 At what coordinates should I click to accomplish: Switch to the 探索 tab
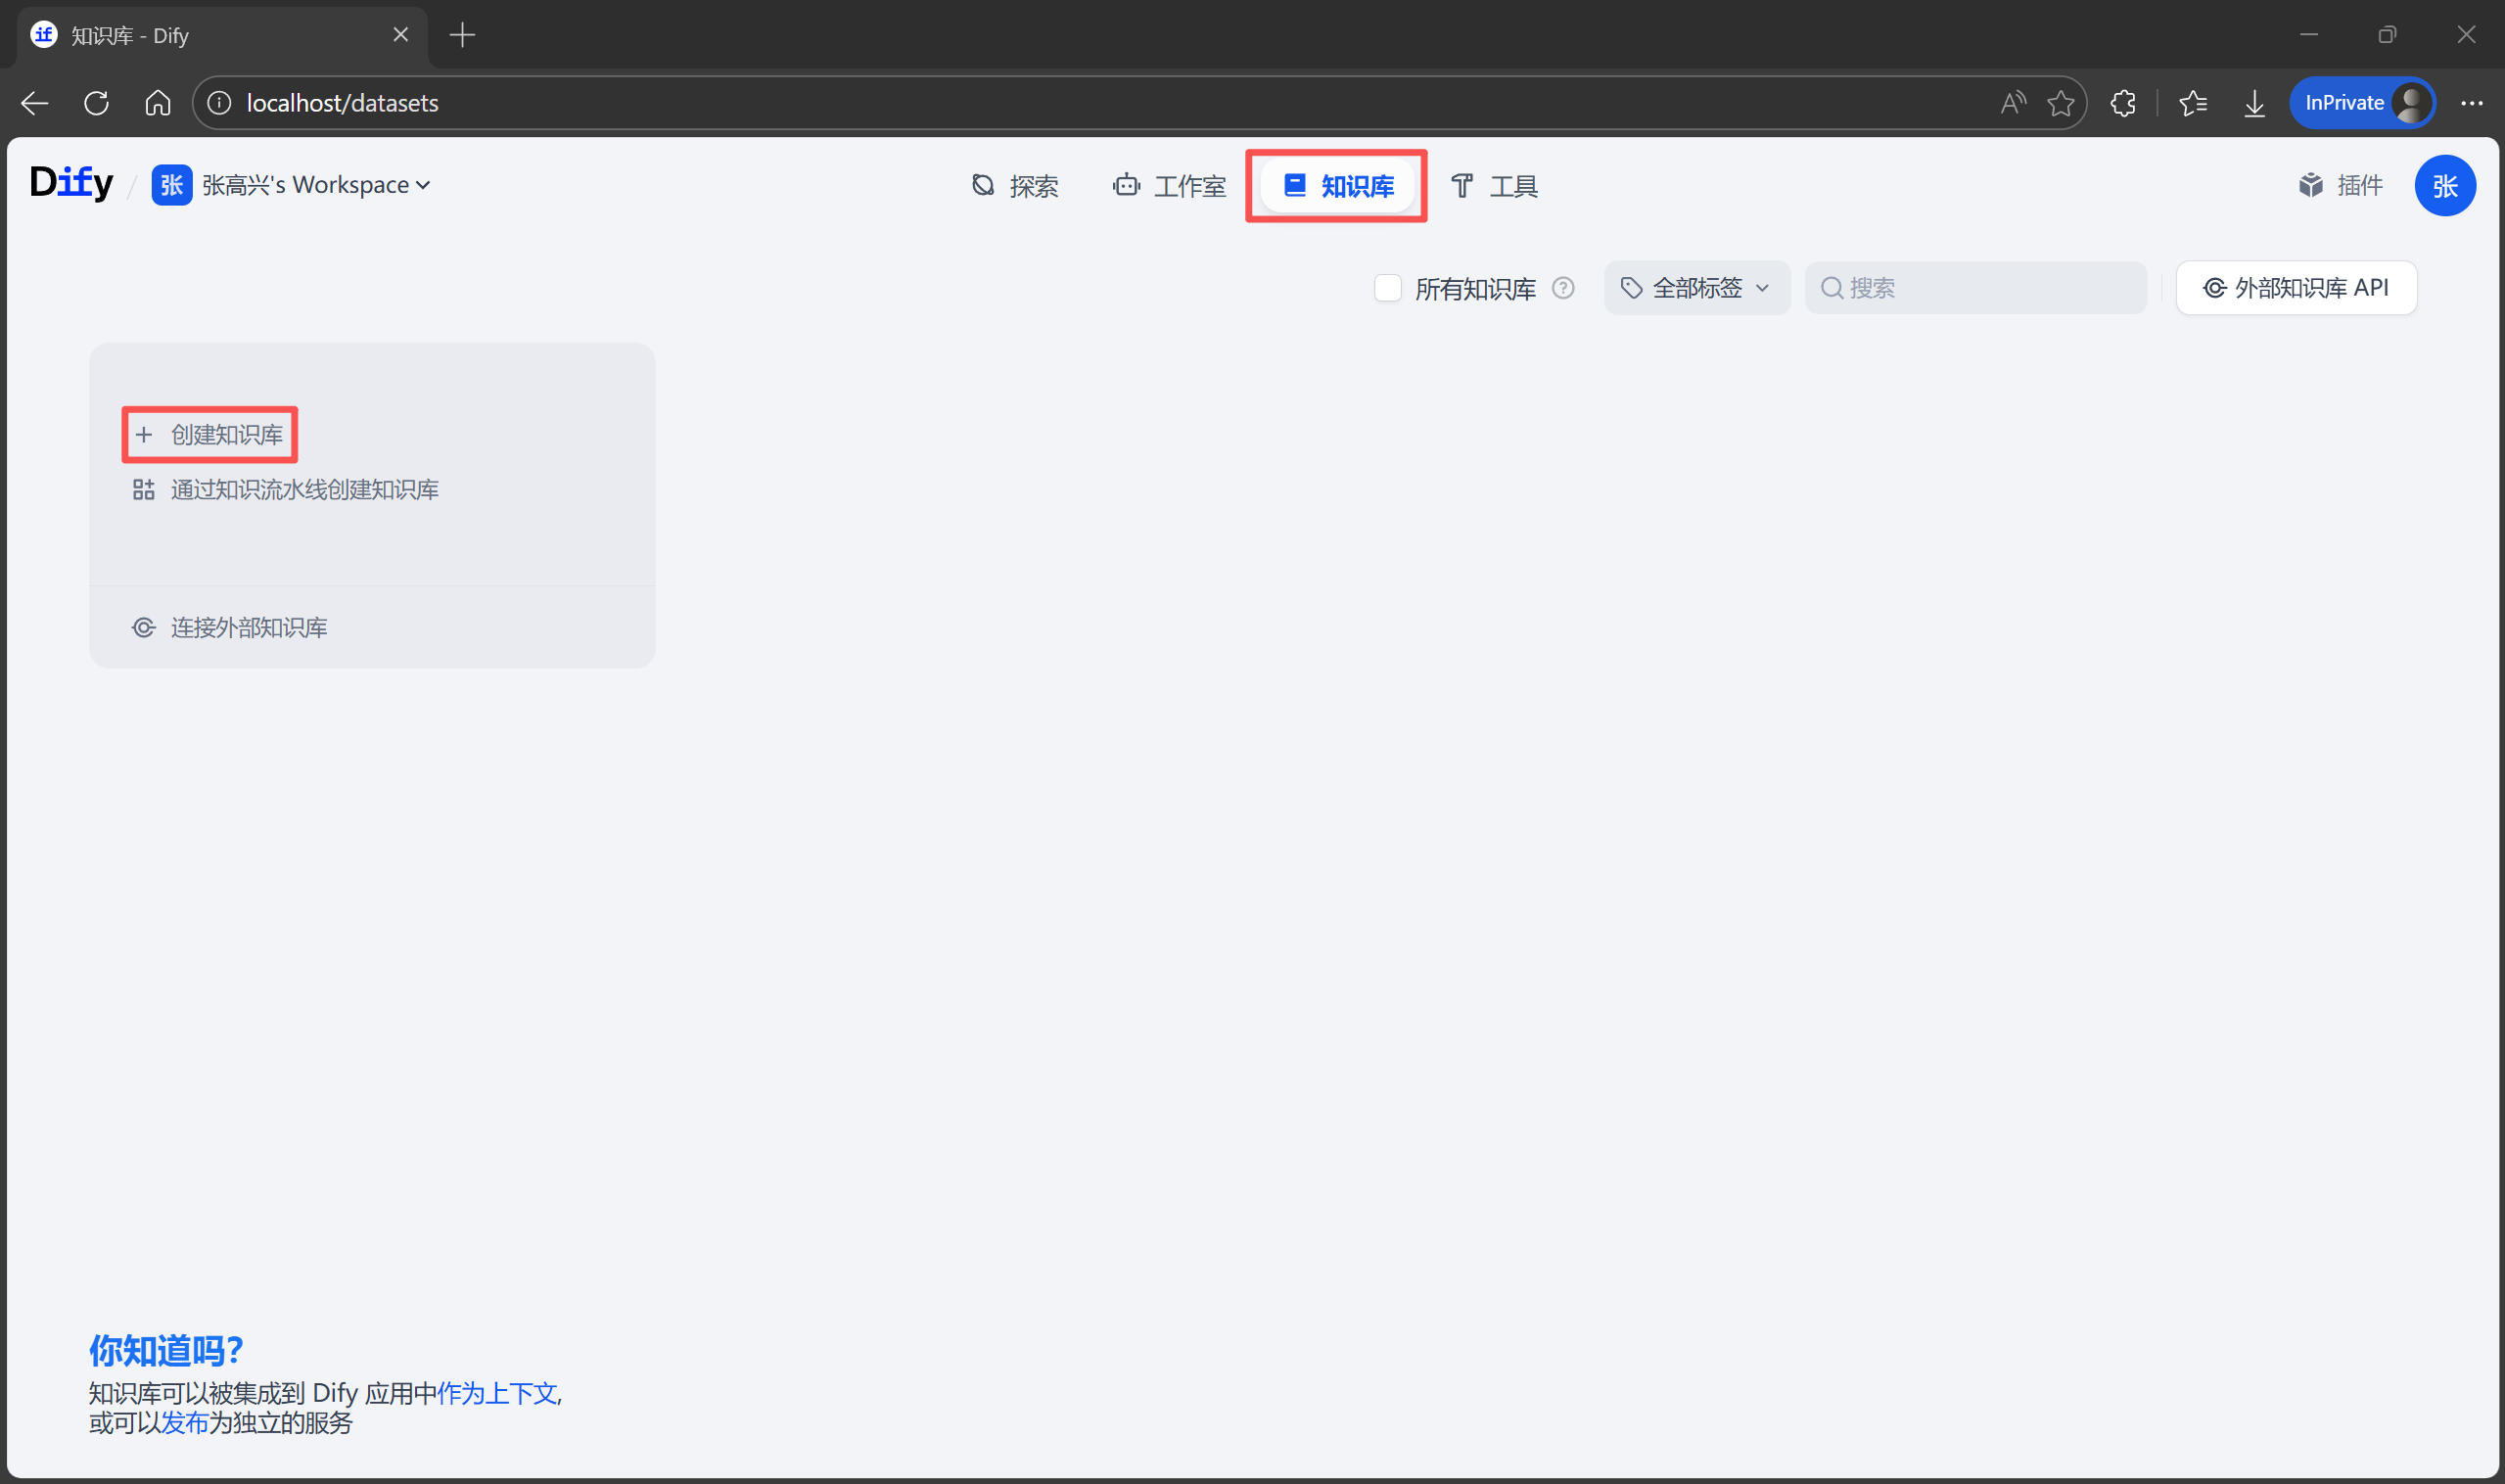point(1014,186)
